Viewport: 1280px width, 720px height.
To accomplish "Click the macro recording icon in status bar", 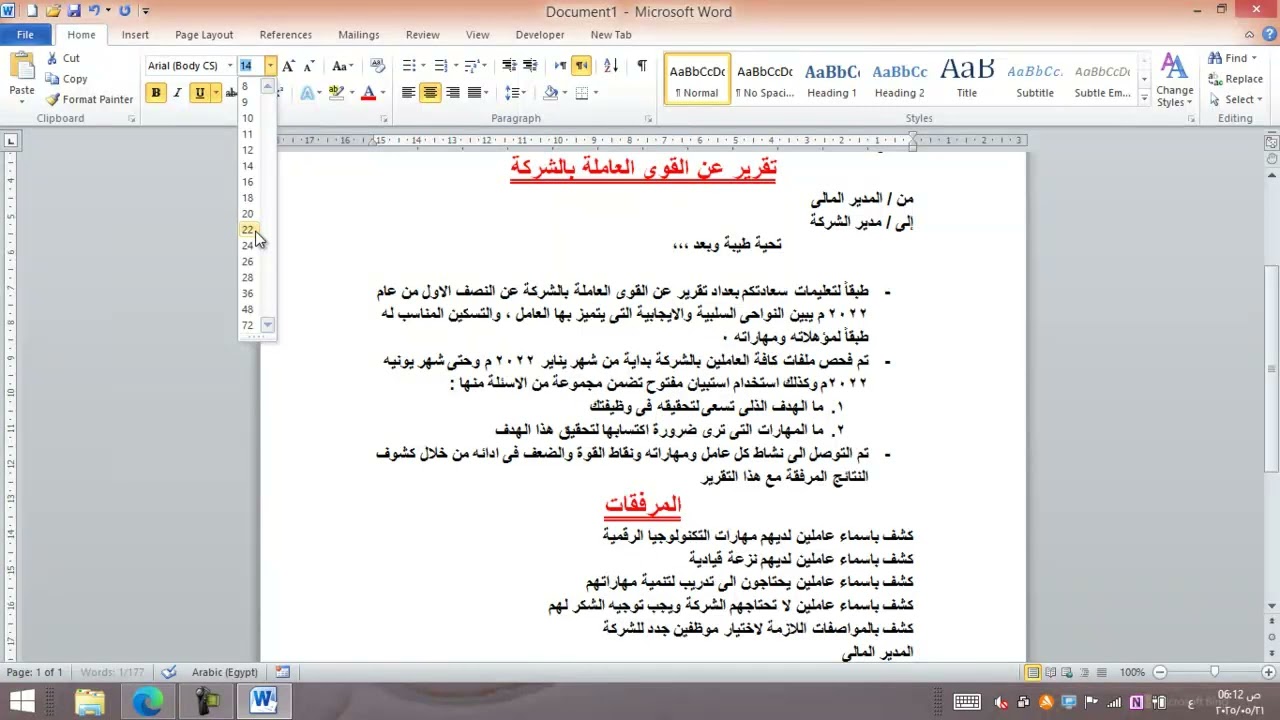I will coord(283,672).
